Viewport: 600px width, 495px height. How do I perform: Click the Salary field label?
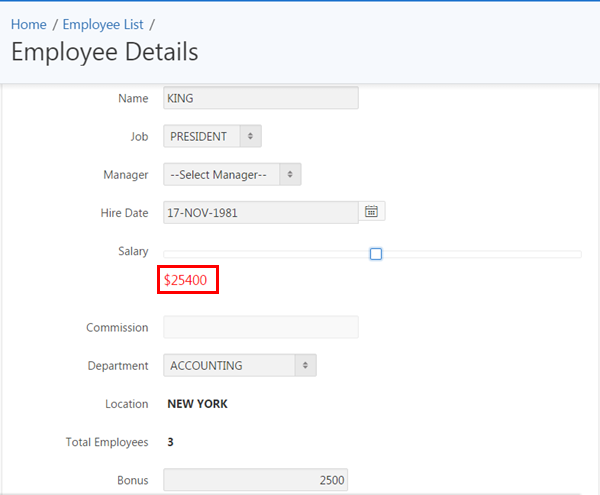(x=132, y=252)
